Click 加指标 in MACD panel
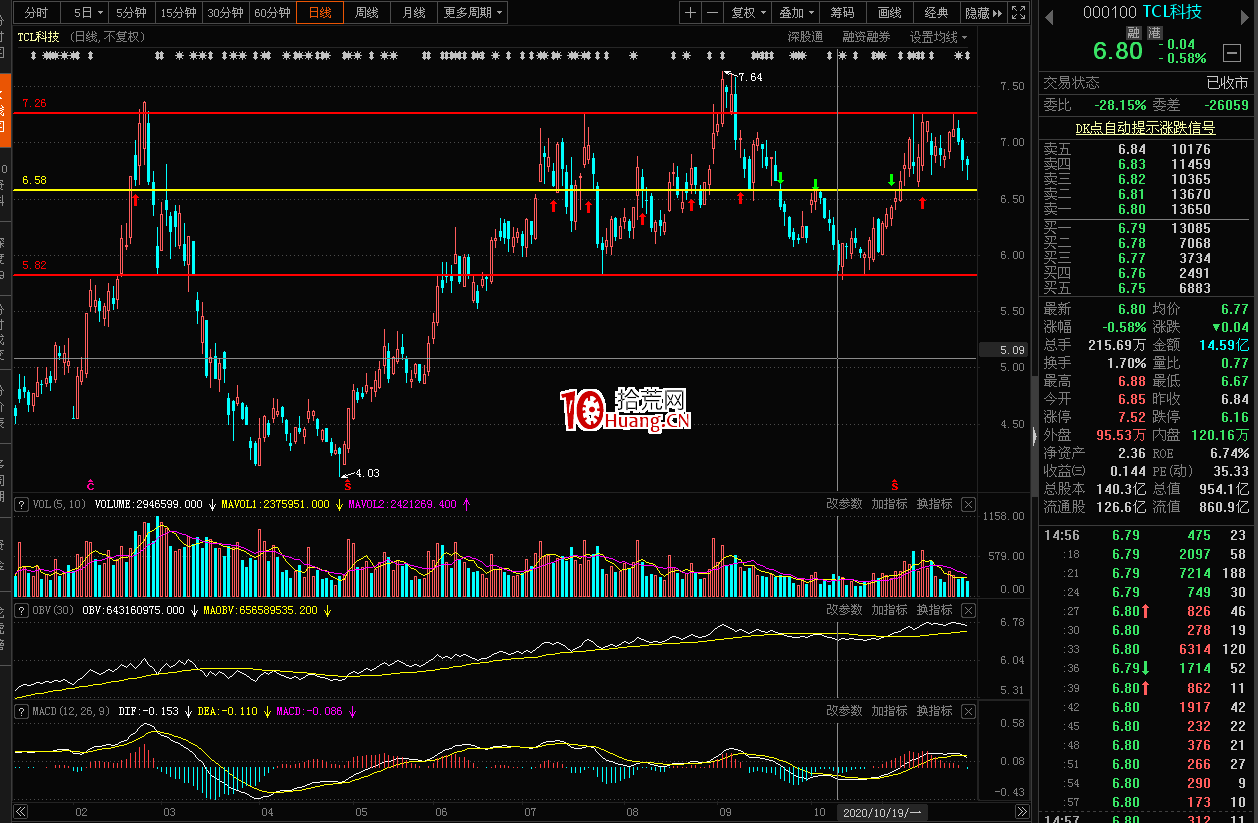 (x=889, y=711)
